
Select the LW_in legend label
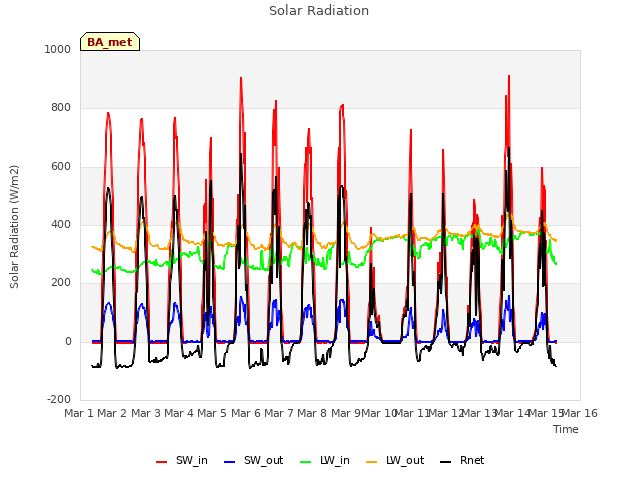click(x=335, y=460)
